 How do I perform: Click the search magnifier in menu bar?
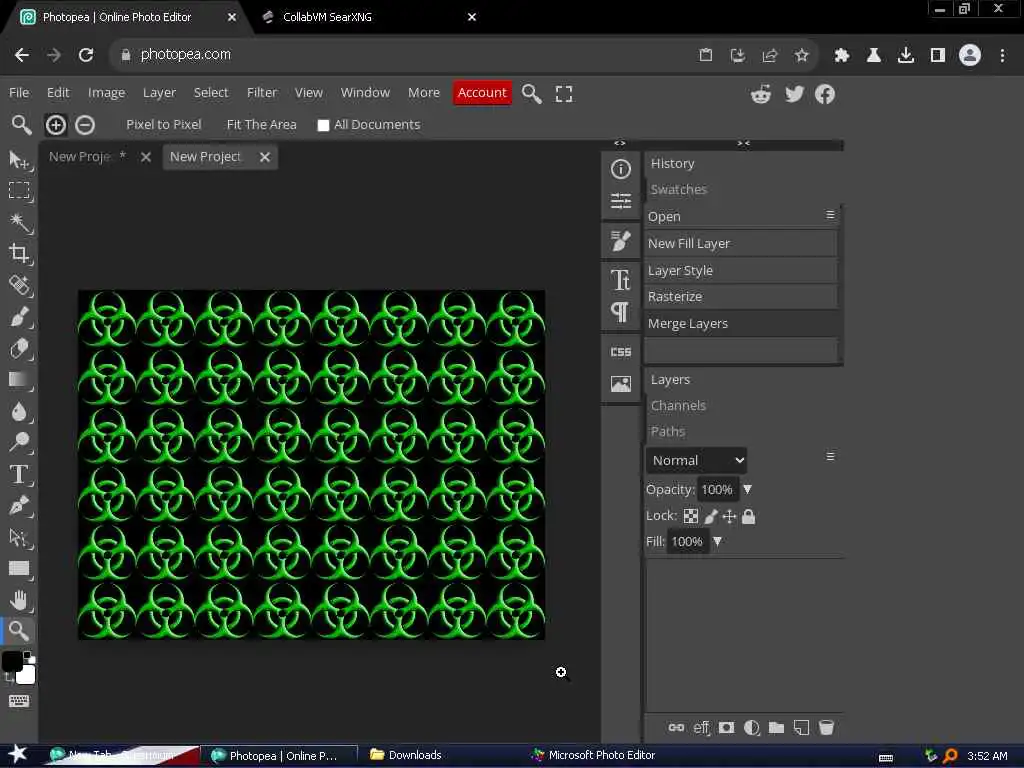532,93
